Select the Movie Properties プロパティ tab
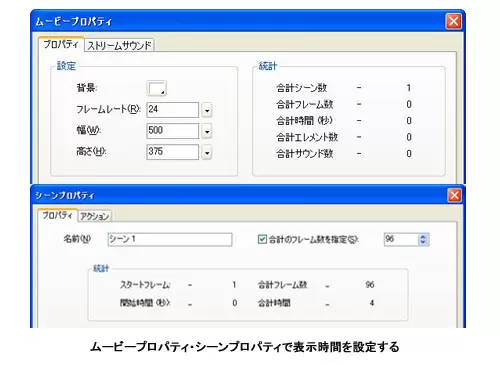Screen dimensions: 500x365 pyautogui.click(x=61, y=44)
